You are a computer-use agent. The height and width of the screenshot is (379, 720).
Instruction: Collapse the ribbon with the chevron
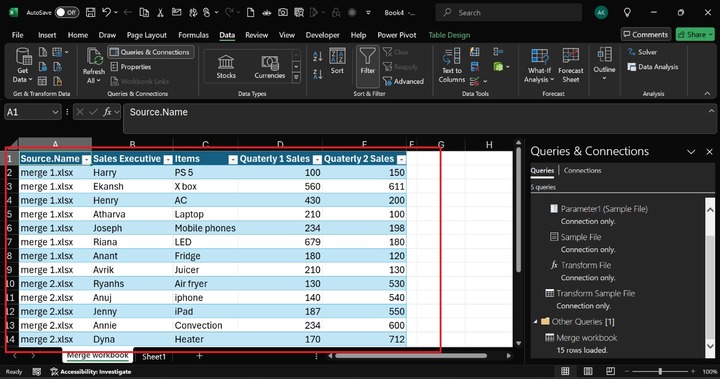[x=707, y=93]
